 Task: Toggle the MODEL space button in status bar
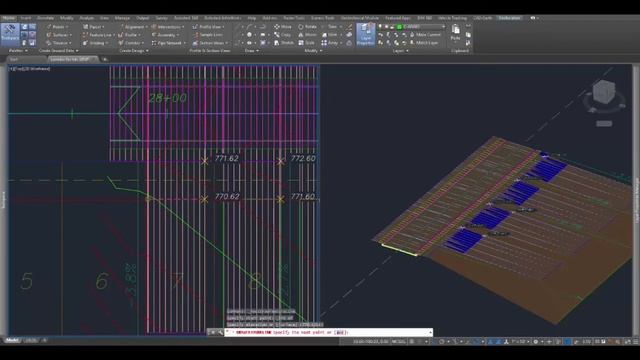click(x=398, y=341)
